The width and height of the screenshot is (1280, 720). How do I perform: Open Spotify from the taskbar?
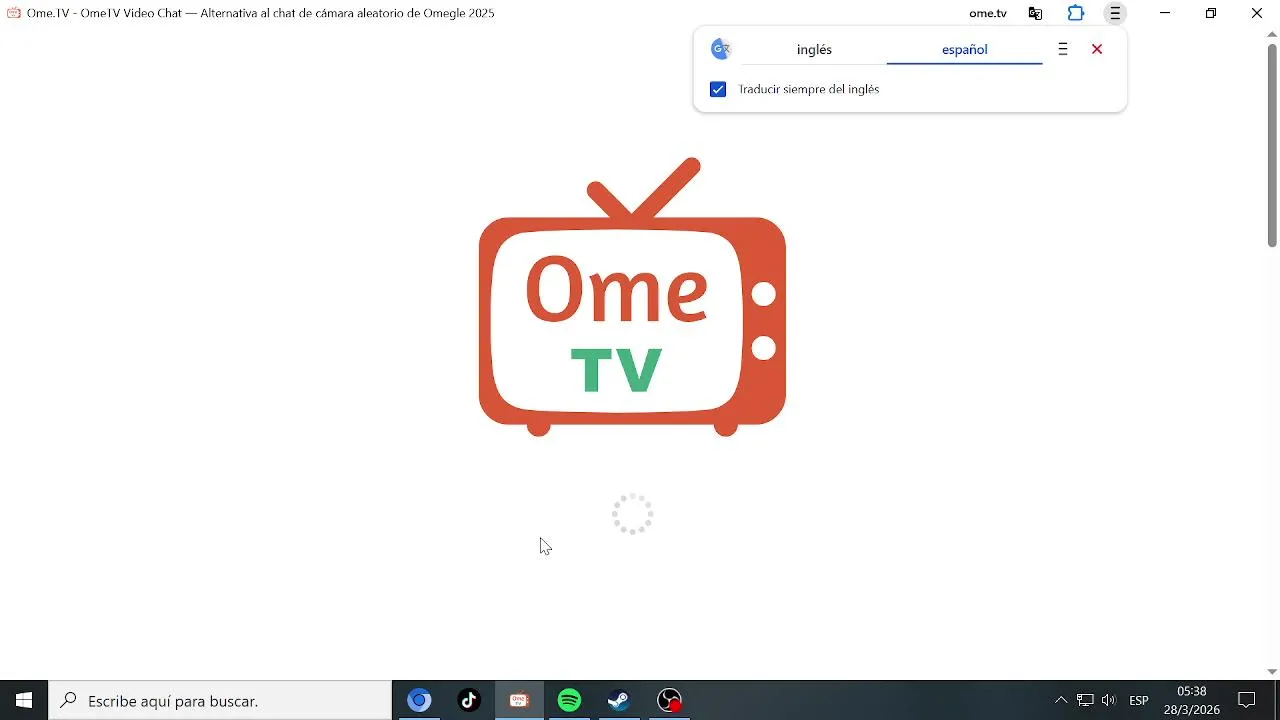point(570,701)
